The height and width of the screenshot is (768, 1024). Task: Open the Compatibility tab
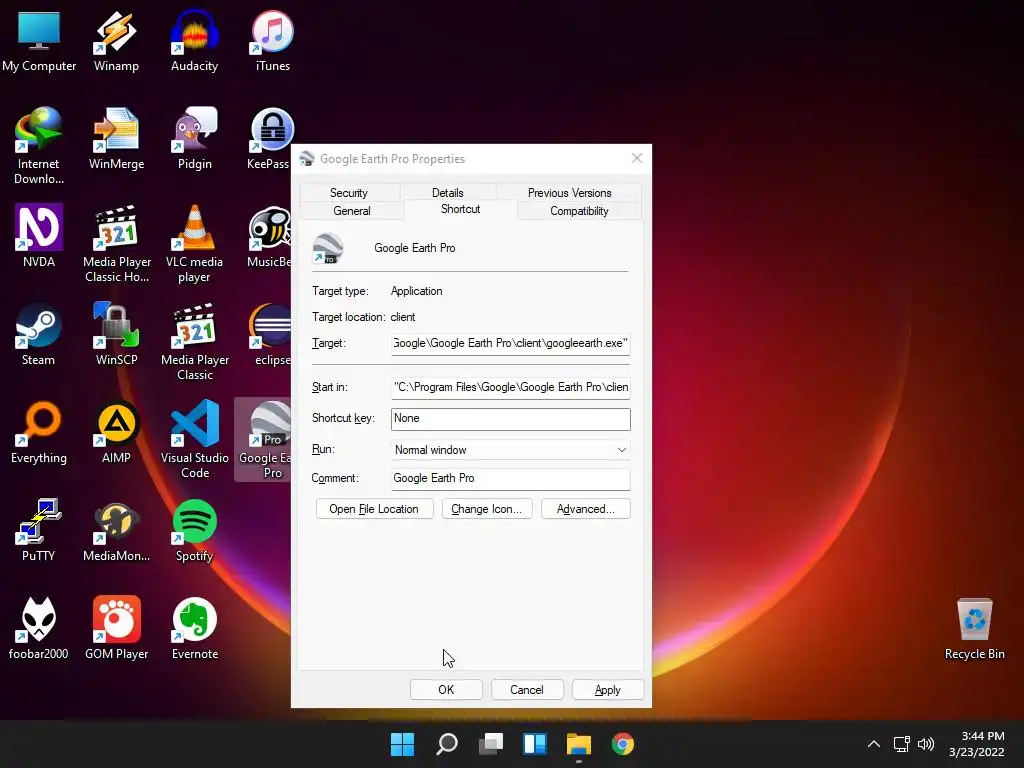pos(579,211)
